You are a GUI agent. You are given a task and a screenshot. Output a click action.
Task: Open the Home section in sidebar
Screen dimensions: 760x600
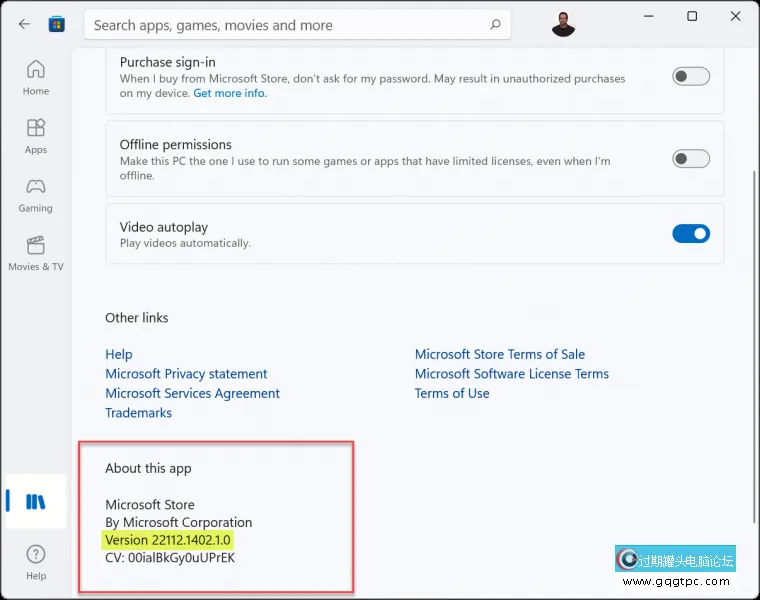coord(36,77)
